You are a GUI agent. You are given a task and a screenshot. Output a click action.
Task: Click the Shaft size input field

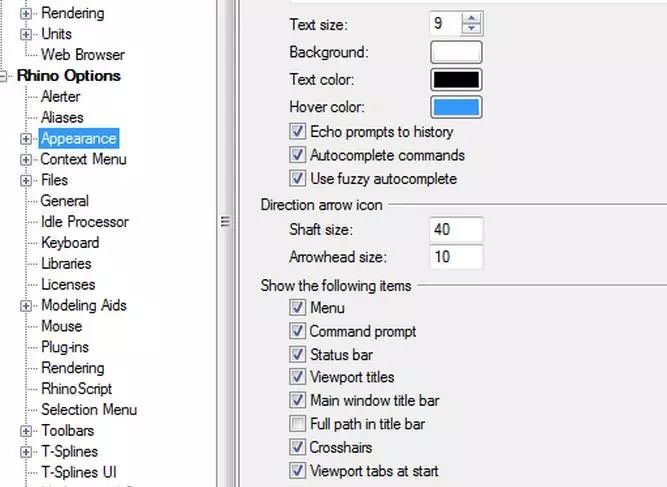pos(456,230)
